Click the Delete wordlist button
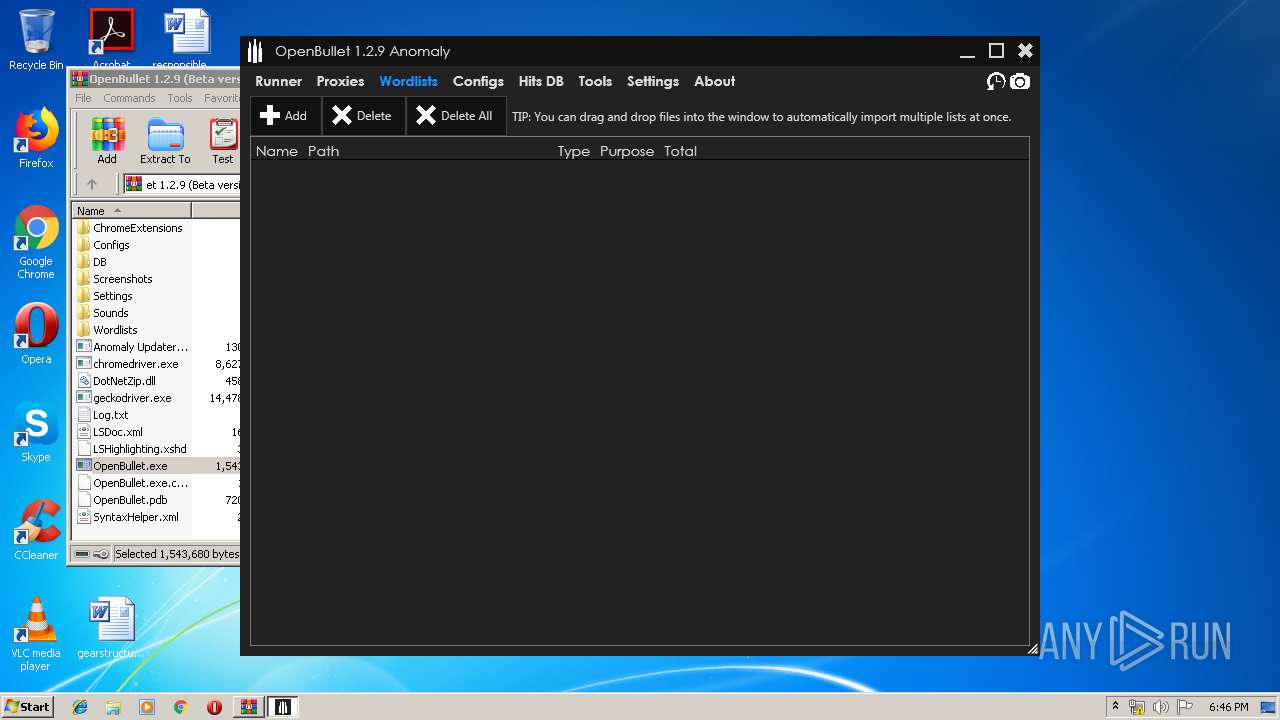This screenshot has width=1280, height=720. pos(363,116)
